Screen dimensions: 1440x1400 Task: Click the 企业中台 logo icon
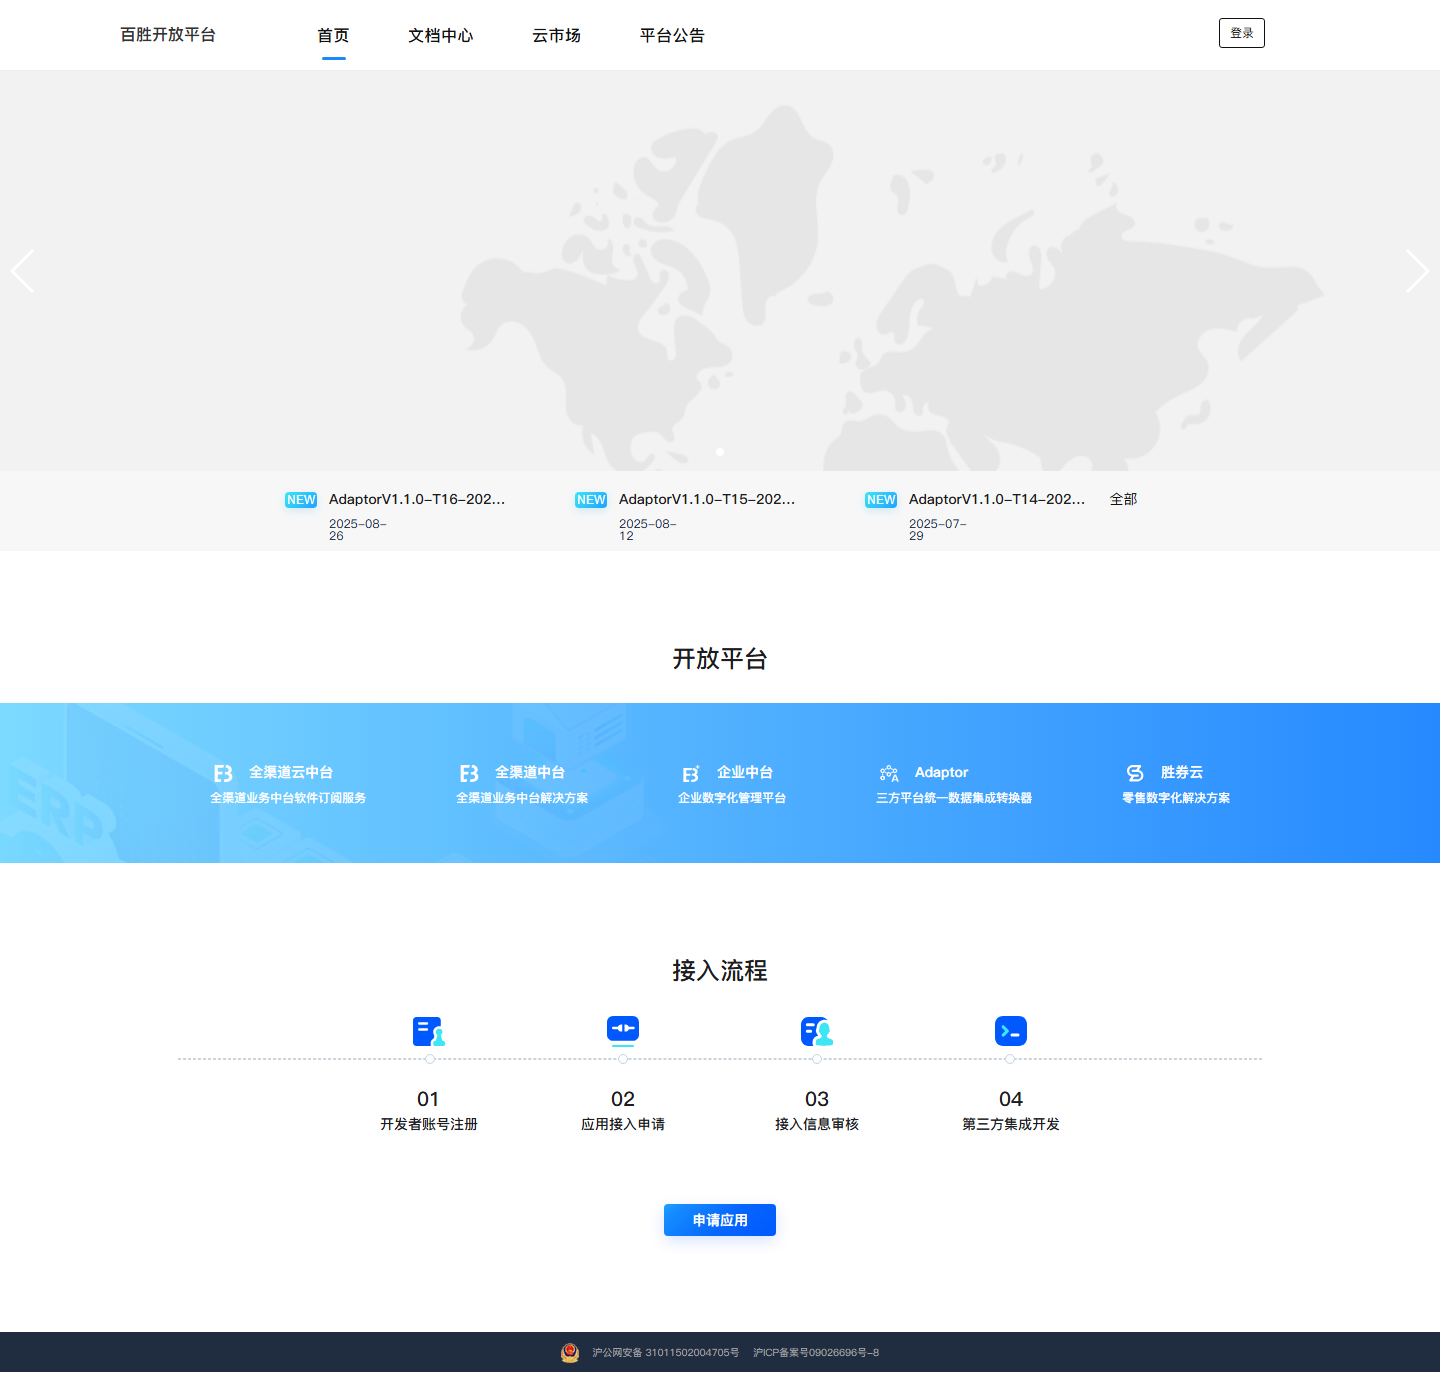click(691, 774)
